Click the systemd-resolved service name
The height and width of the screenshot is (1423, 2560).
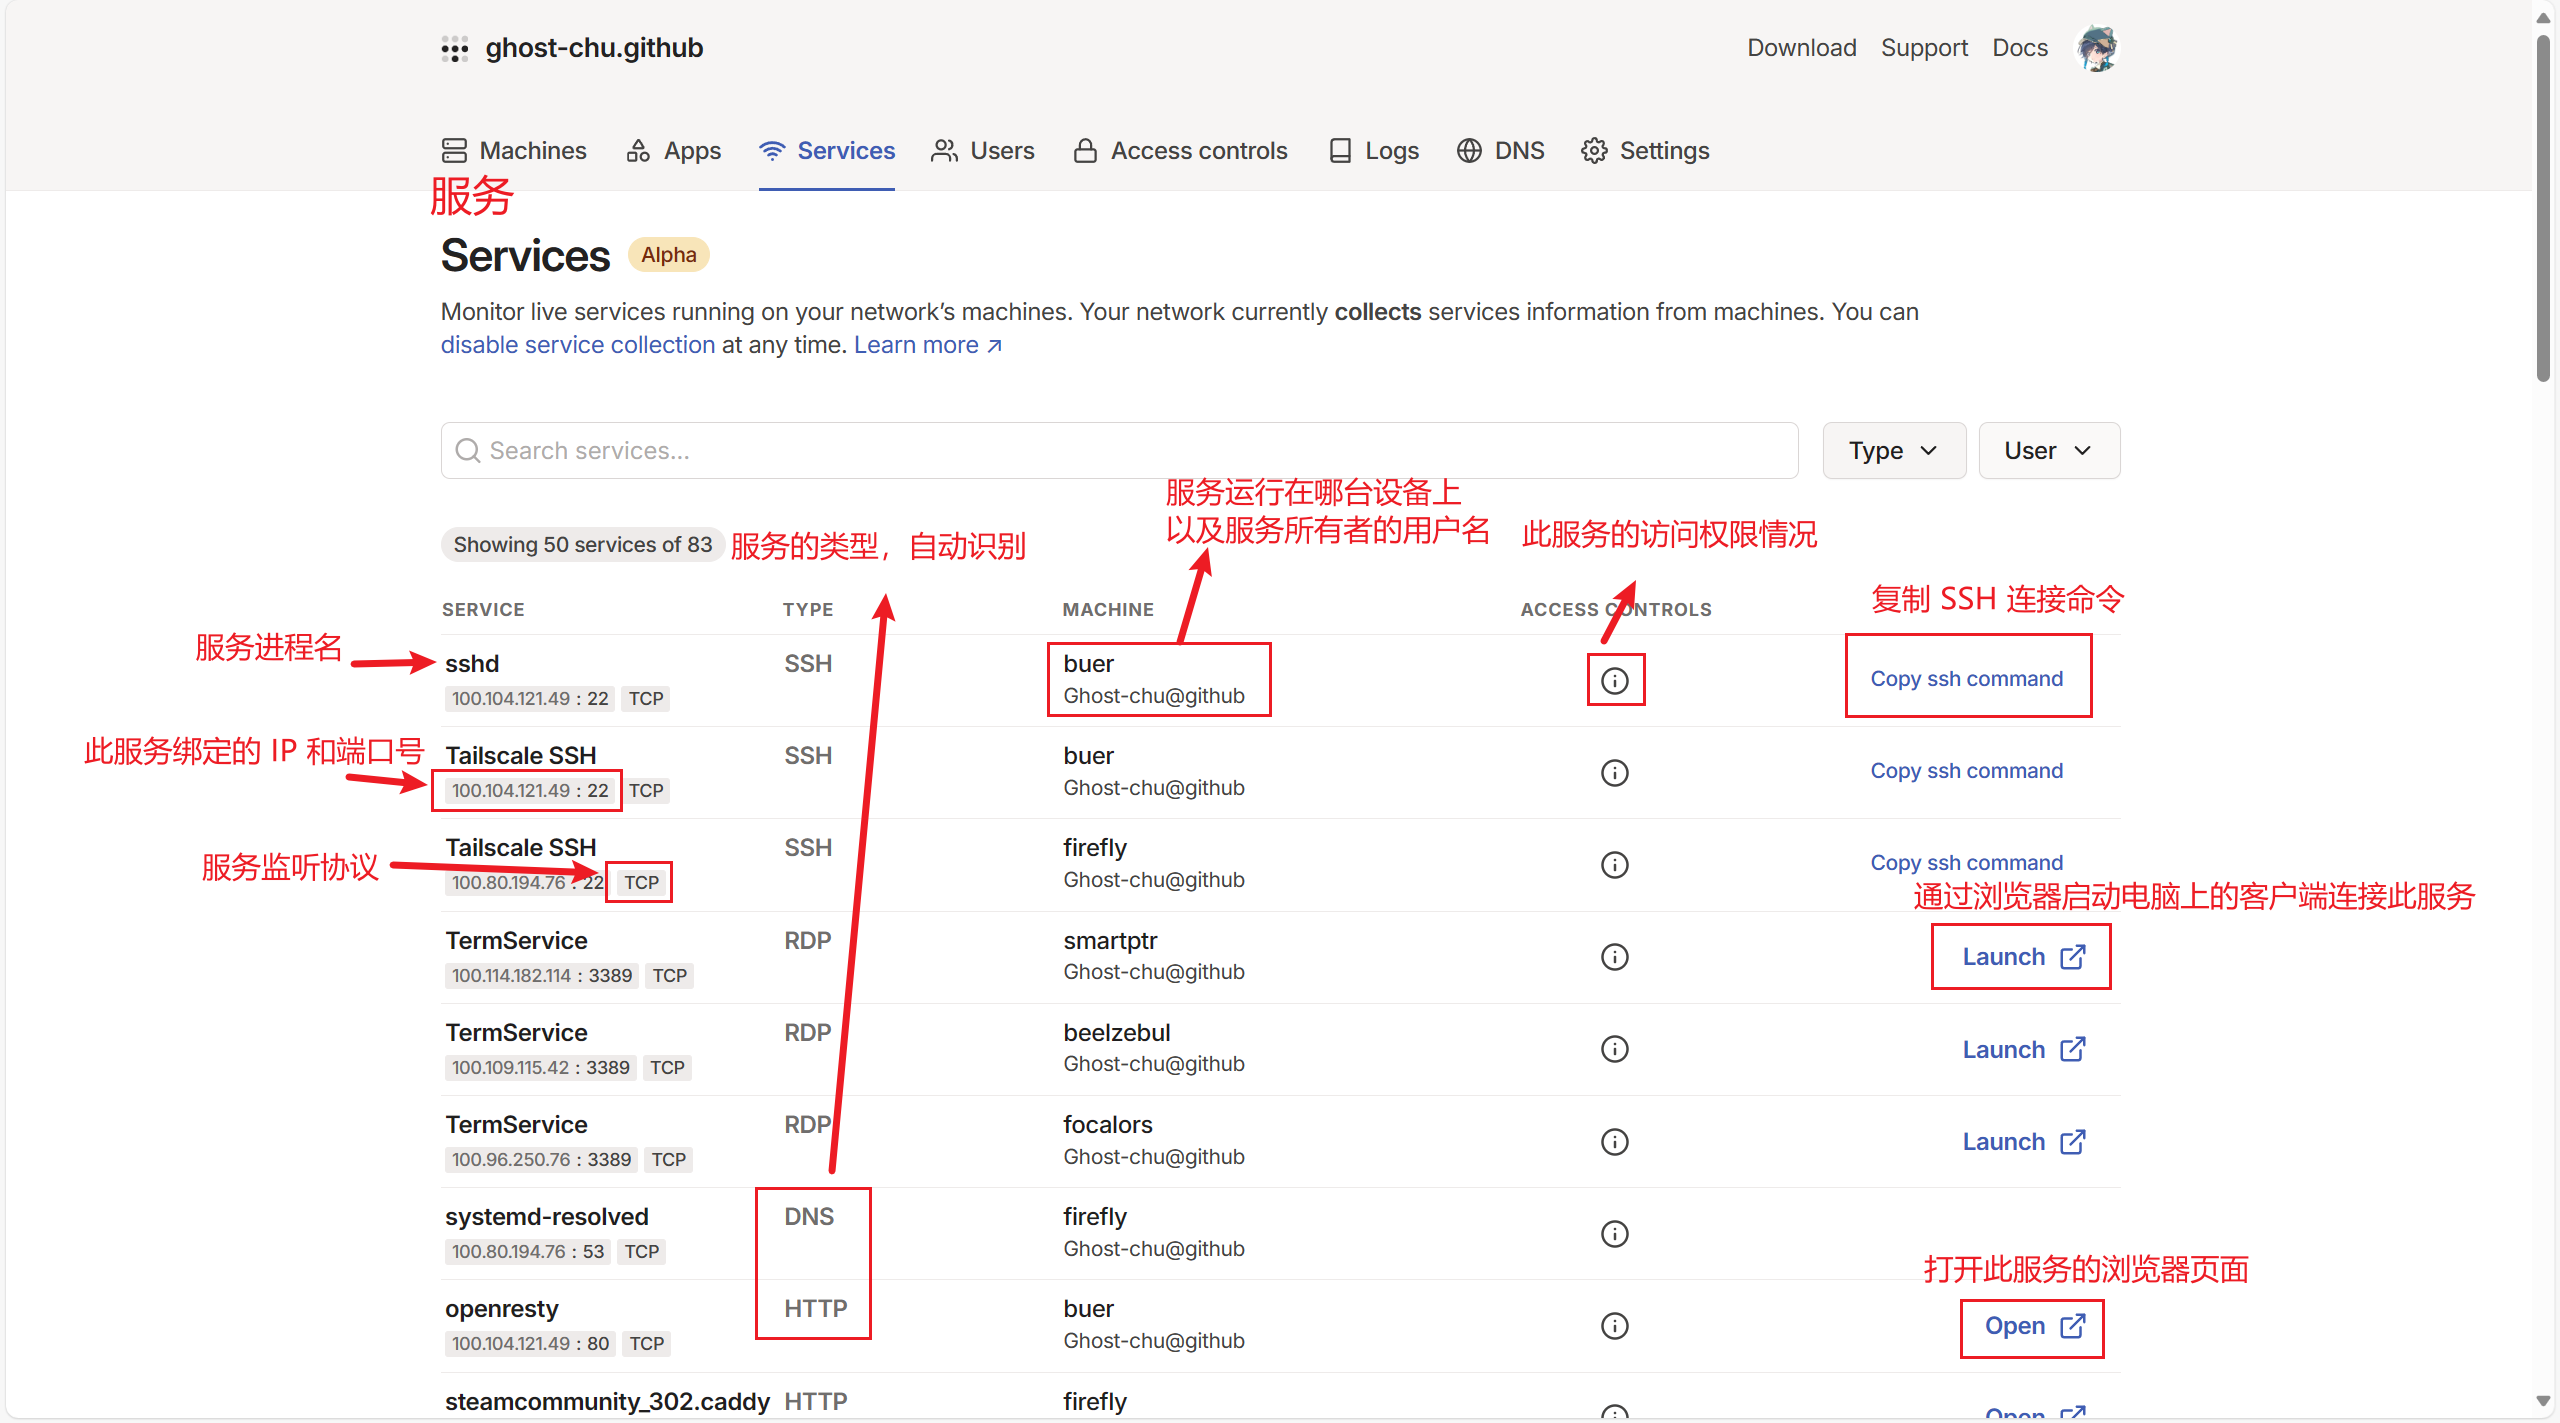(x=547, y=1217)
